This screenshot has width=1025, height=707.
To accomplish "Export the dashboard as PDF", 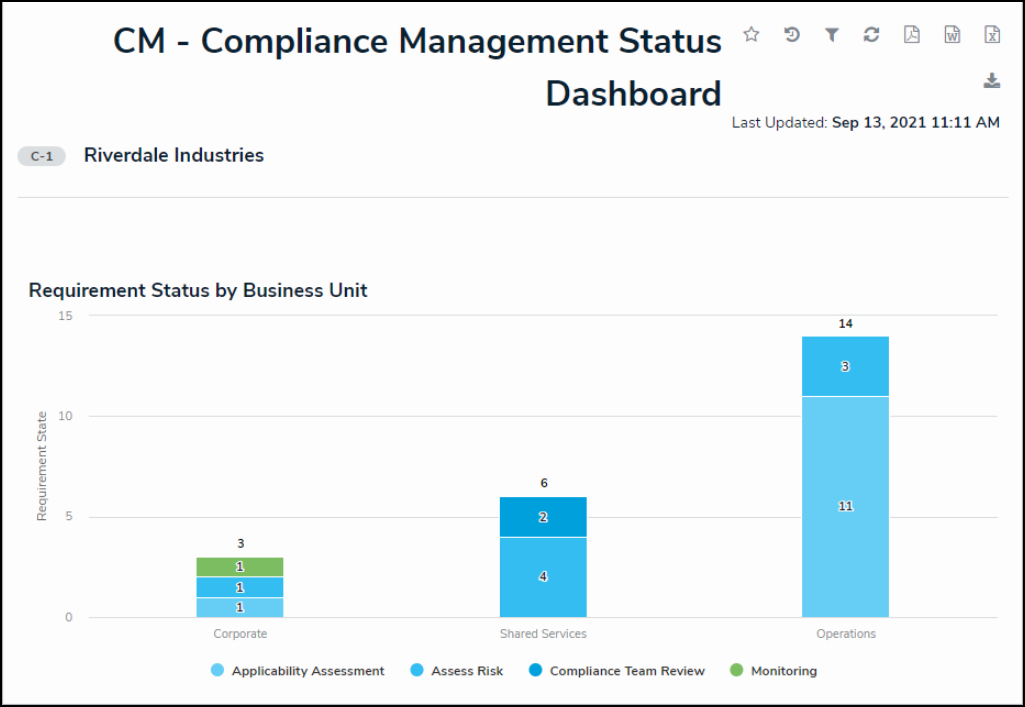I will pyautogui.click(x=911, y=35).
